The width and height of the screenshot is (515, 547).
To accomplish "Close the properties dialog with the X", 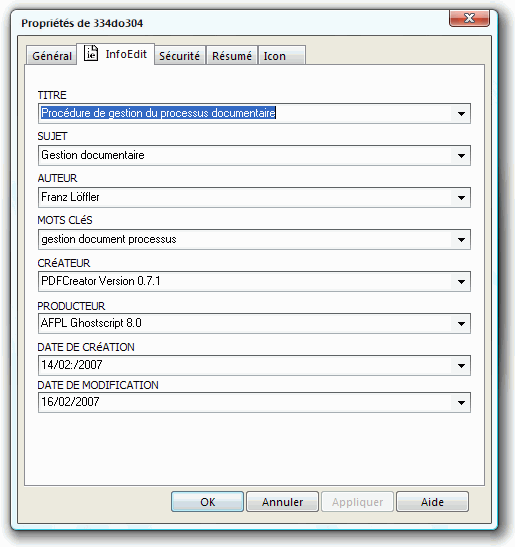I will [469, 18].
